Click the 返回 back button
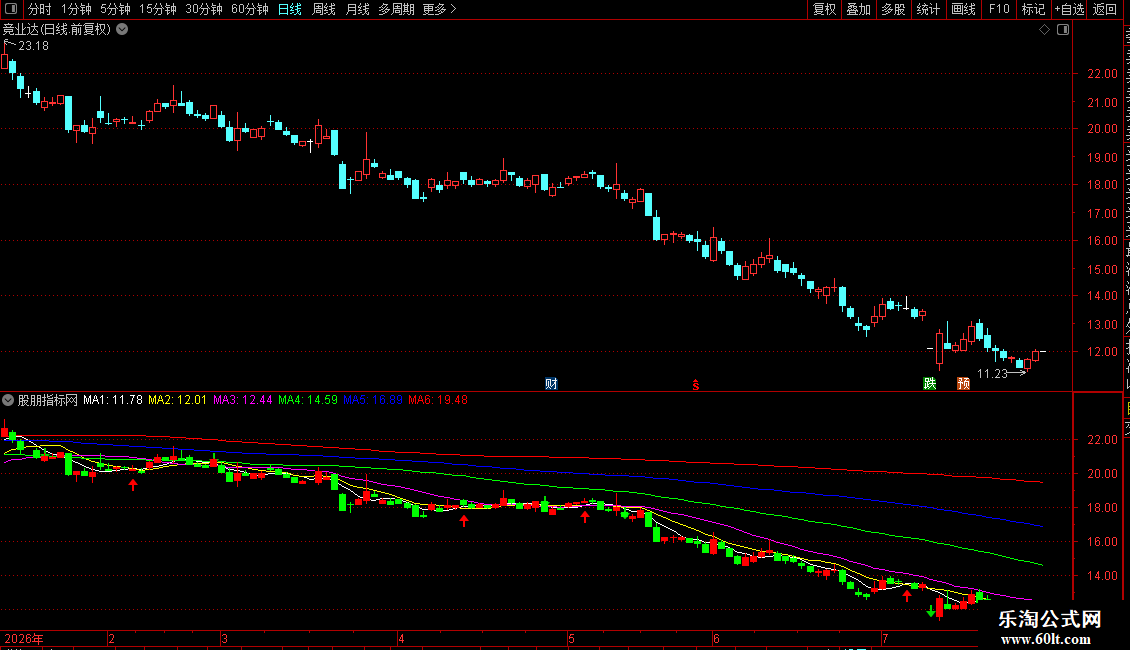Image resolution: width=1130 pixels, height=650 pixels. (x=1104, y=9)
